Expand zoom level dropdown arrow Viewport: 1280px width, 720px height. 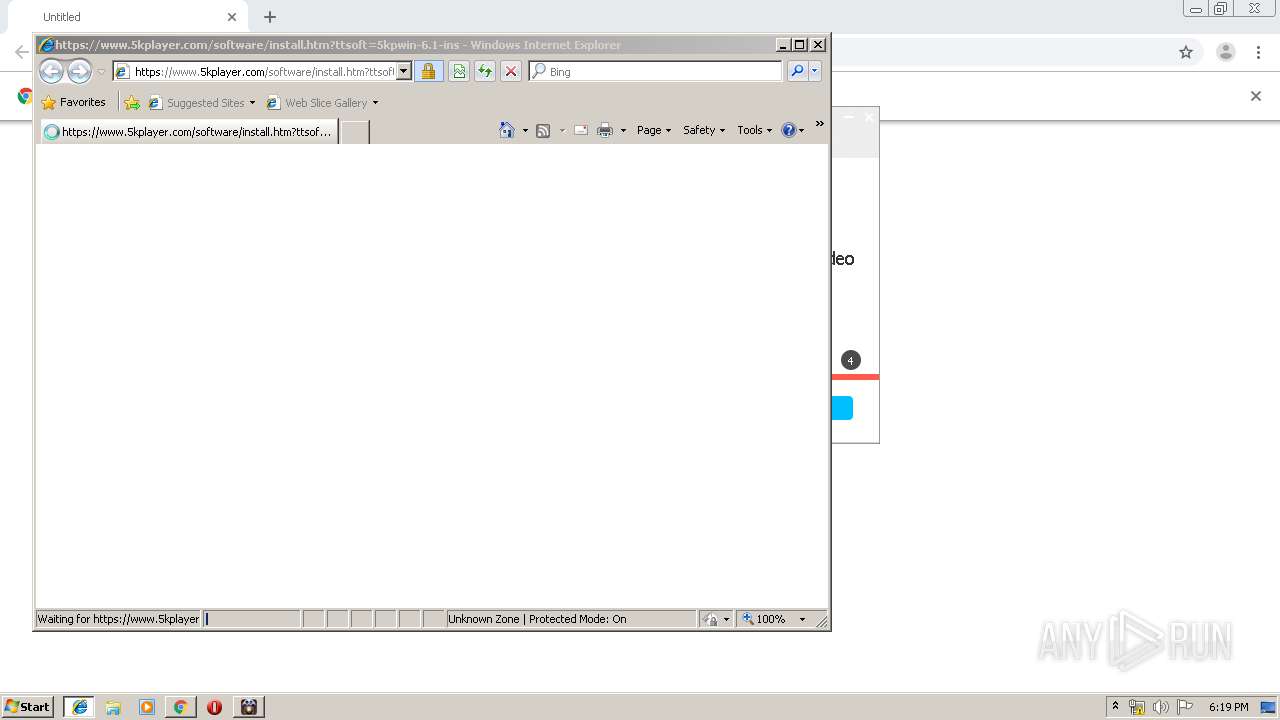coord(802,619)
